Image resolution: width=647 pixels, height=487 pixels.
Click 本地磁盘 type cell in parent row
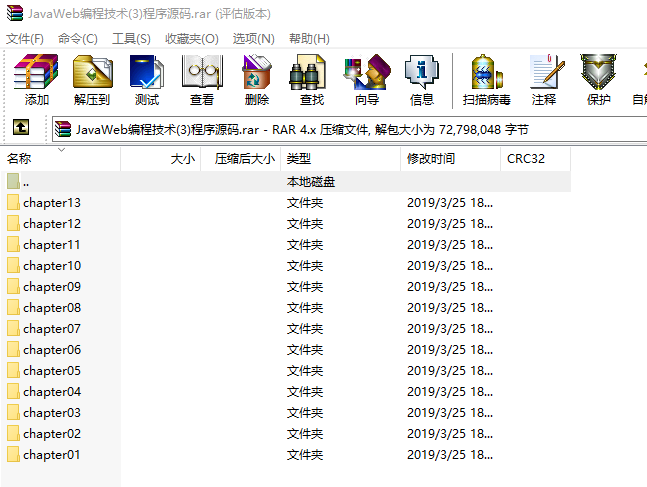tap(311, 182)
